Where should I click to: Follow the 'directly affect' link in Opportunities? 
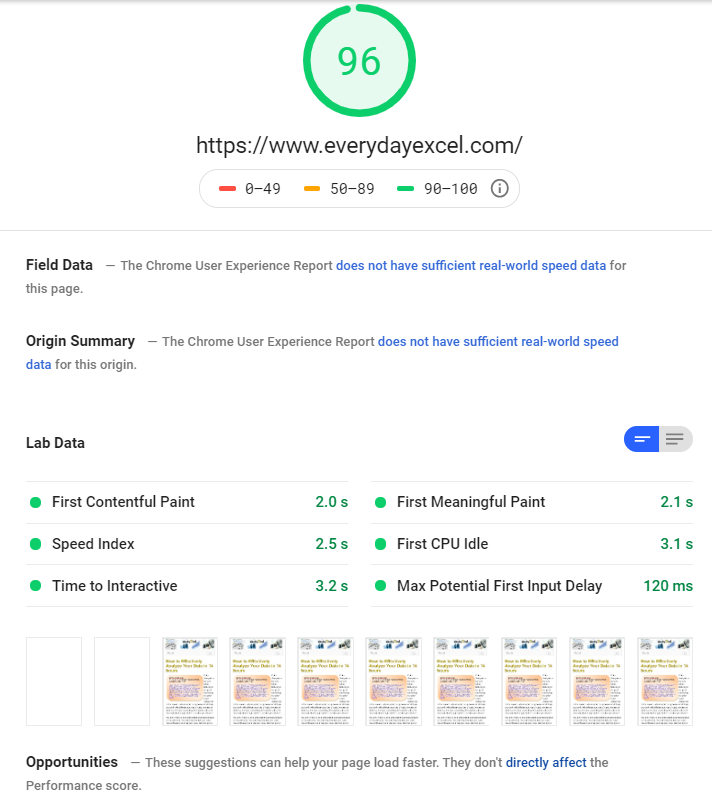[x=546, y=762]
